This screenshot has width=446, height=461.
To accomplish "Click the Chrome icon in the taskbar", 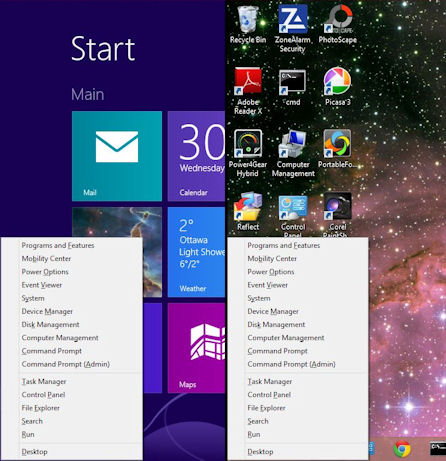I will [x=402, y=448].
